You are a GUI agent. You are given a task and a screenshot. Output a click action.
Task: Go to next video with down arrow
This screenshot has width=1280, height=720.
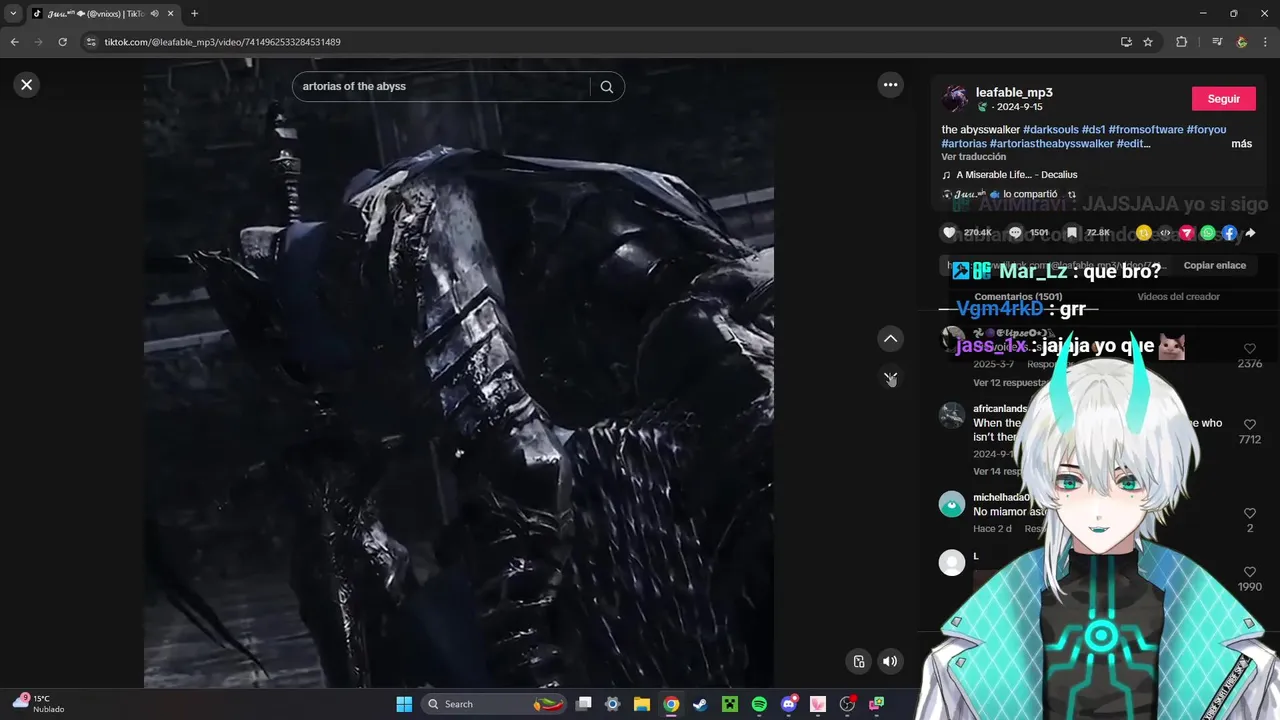click(x=890, y=378)
